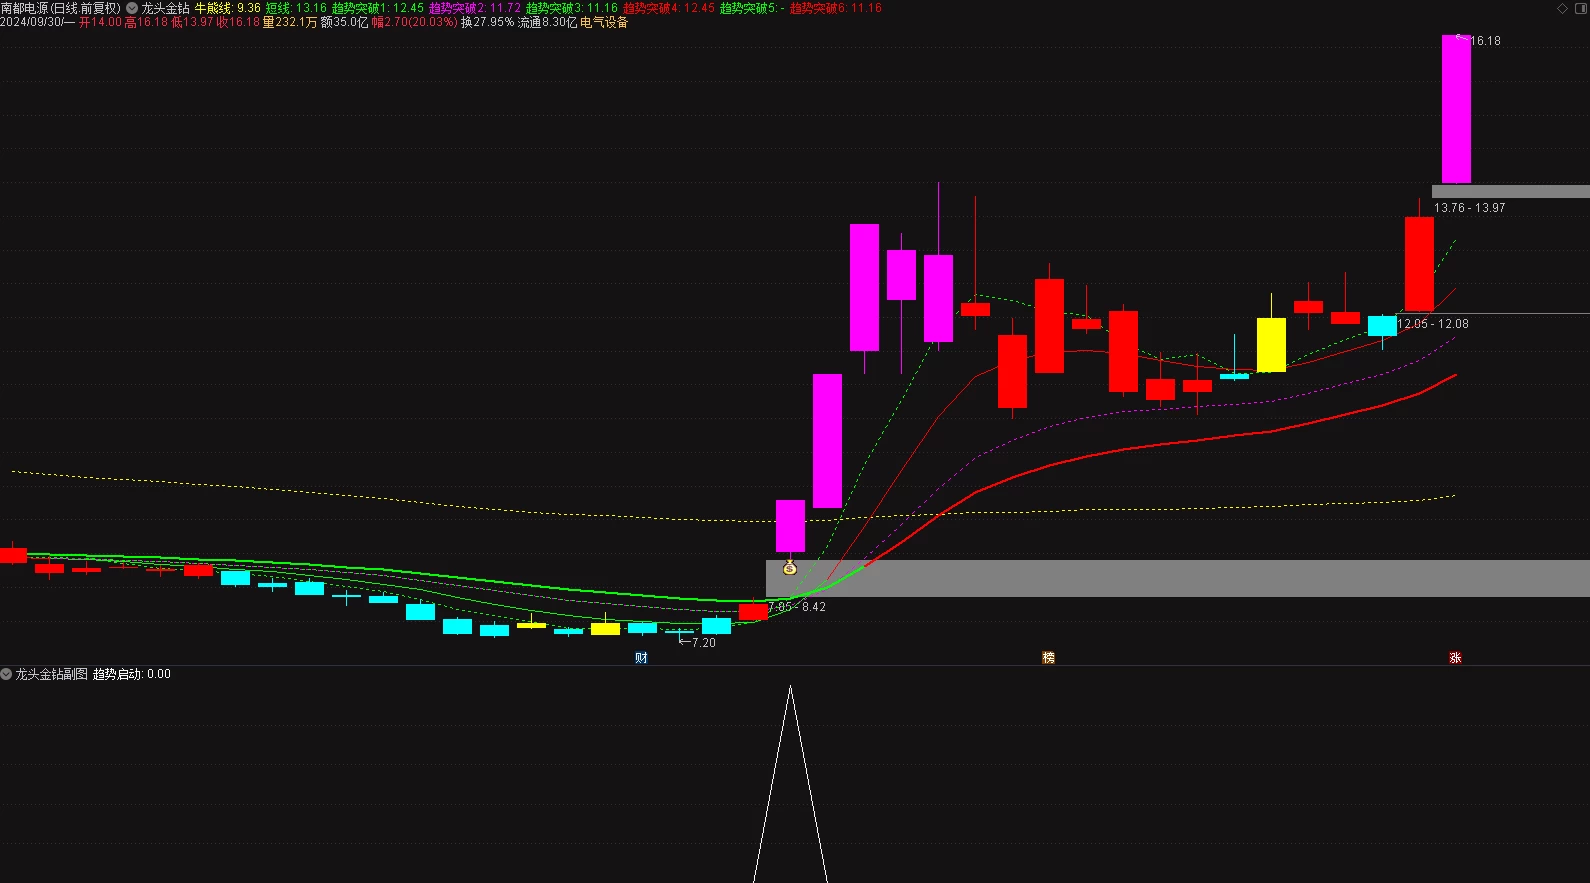Click the 榜 event marker on timeline
Screen dimensions: 1590x883
(1048, 658)
